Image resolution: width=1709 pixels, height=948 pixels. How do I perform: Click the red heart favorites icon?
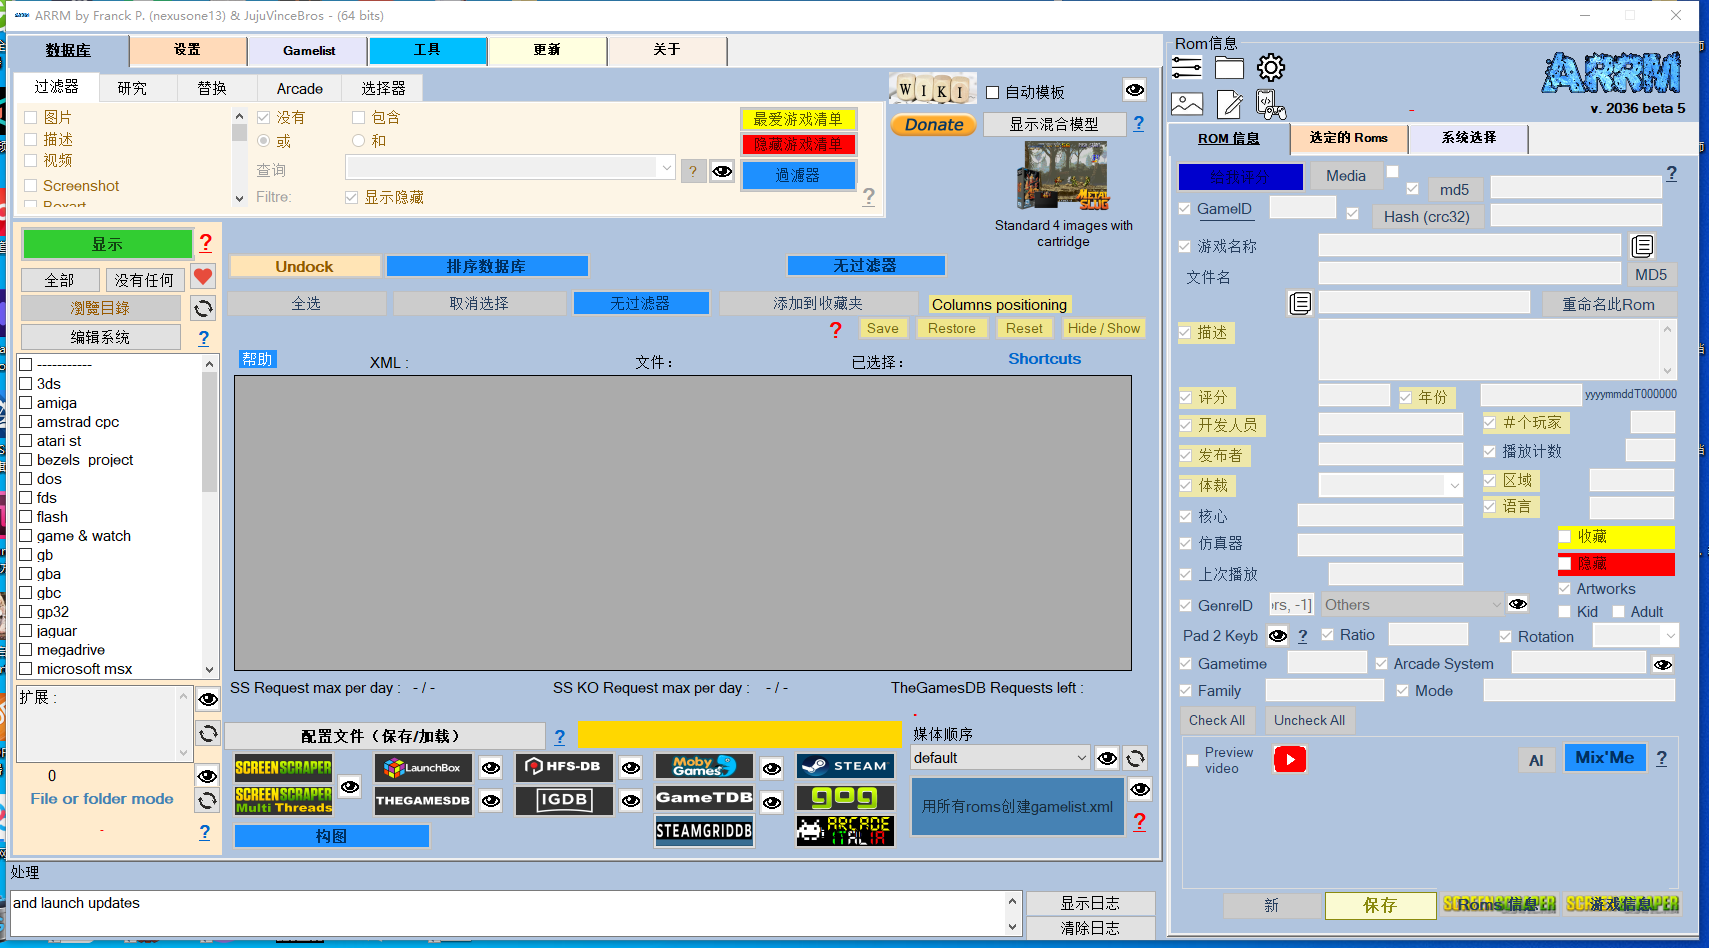coord(203,277)
